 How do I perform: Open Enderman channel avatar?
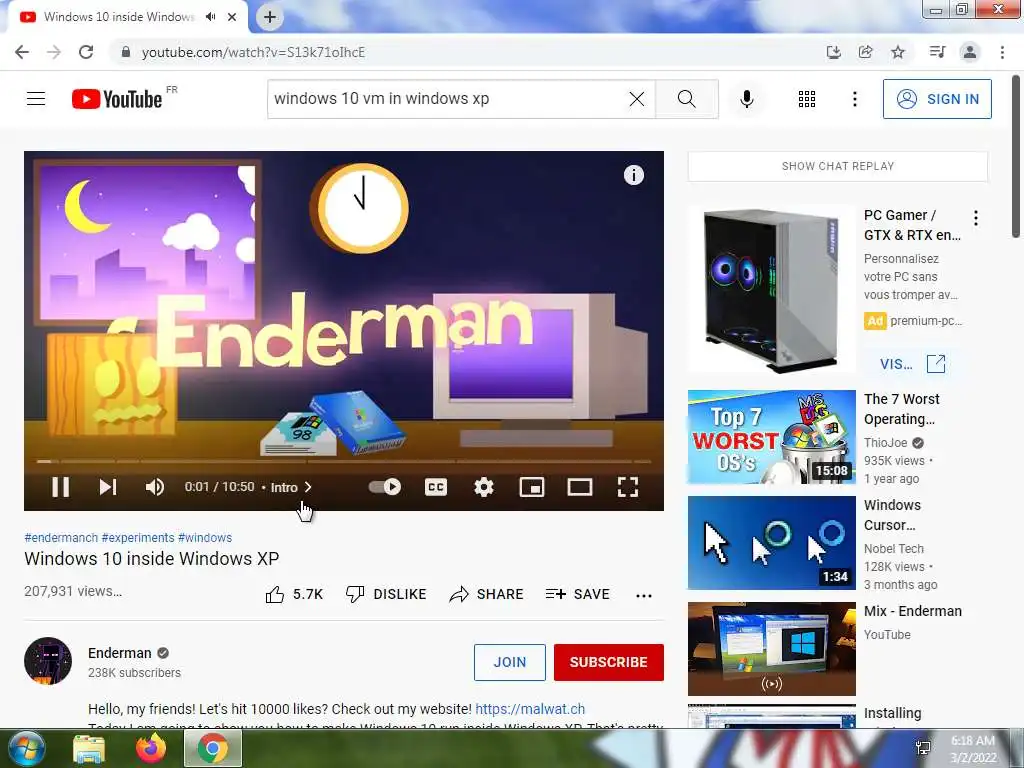(48, 661)
